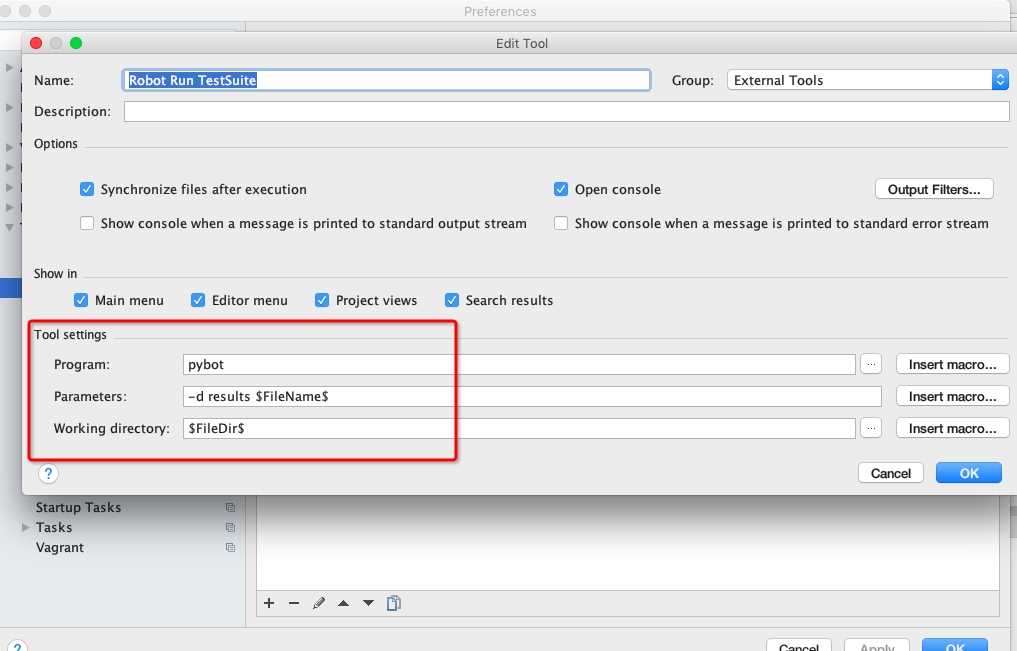Enable Show console on standard error stream

pyautogui.click(x=561, y=223)
